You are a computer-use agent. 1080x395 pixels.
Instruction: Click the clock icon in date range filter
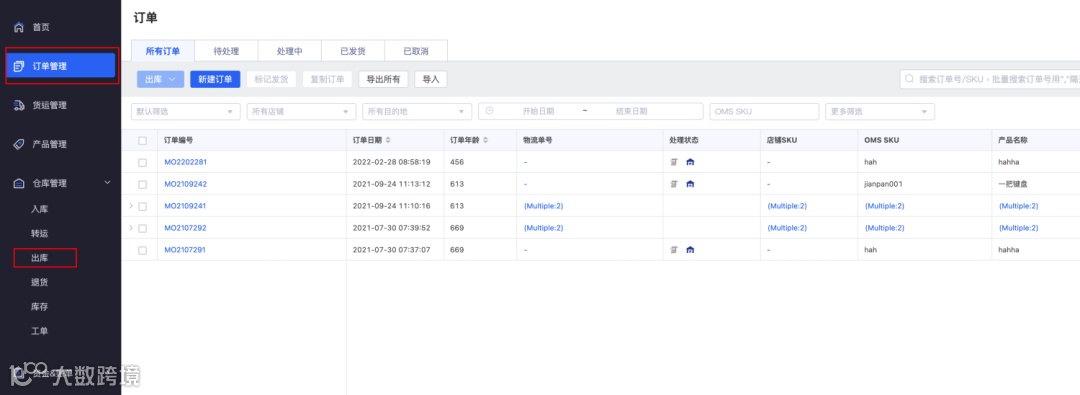[x=490, y=111]
